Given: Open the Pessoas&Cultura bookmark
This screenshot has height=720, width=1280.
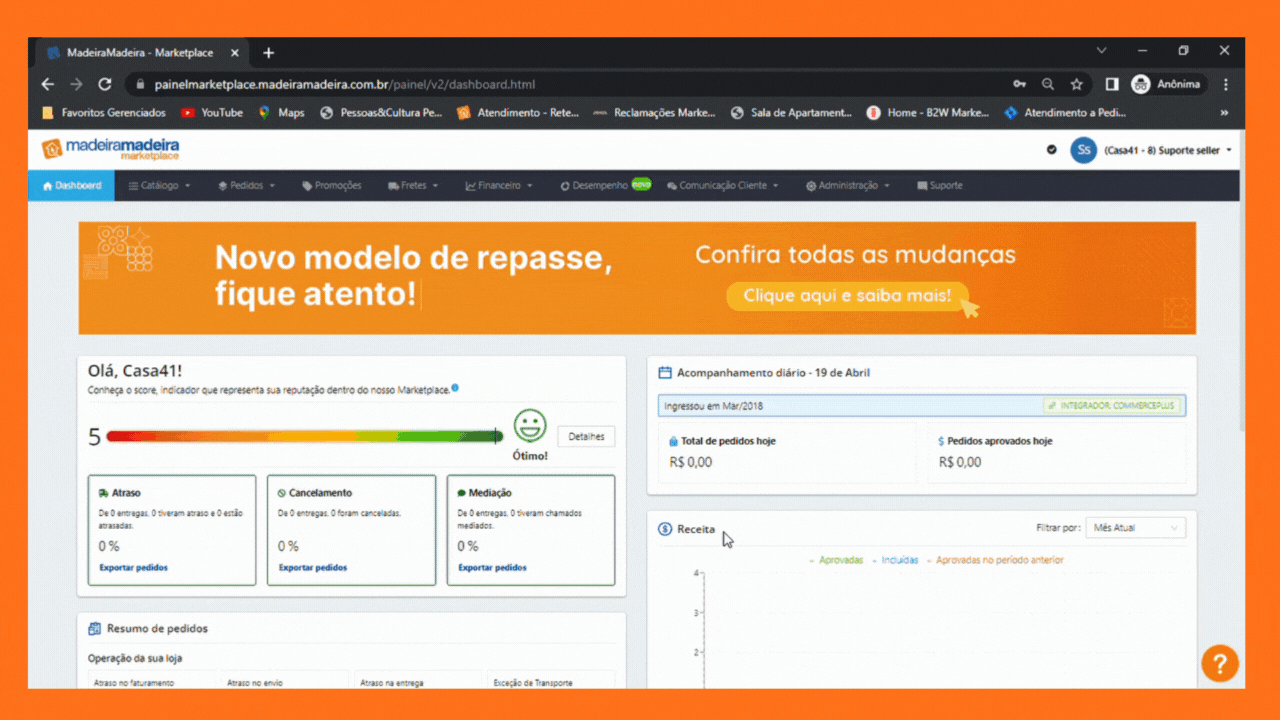Looking at the screenshot, I should point(381,113).
